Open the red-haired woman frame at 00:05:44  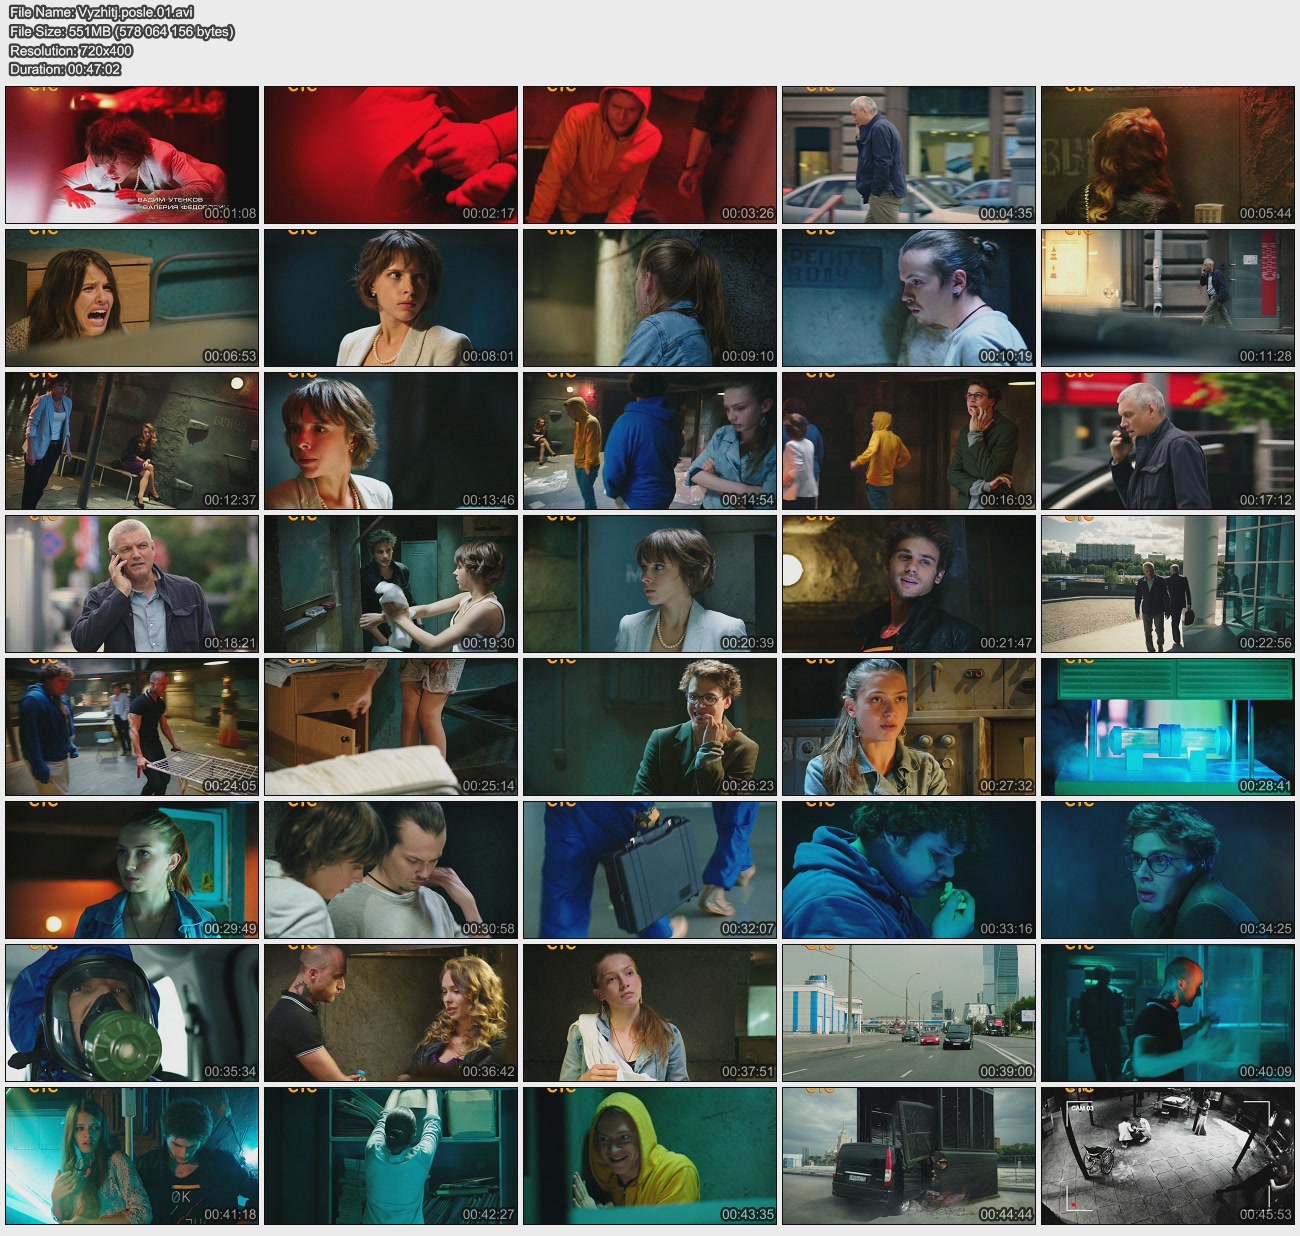tap(1167, 155)
